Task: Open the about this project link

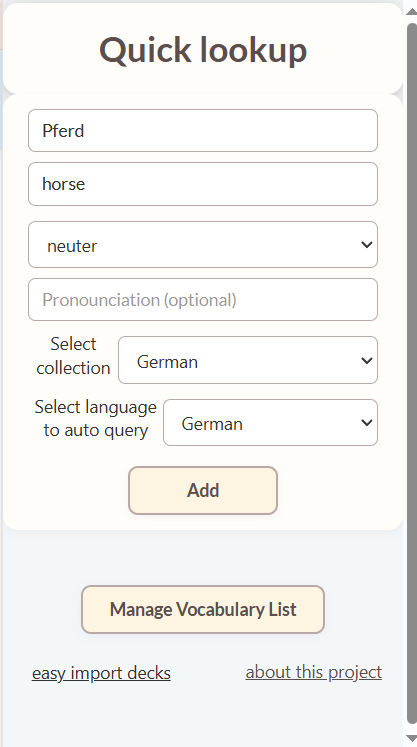Action: [x=314, y=672]
